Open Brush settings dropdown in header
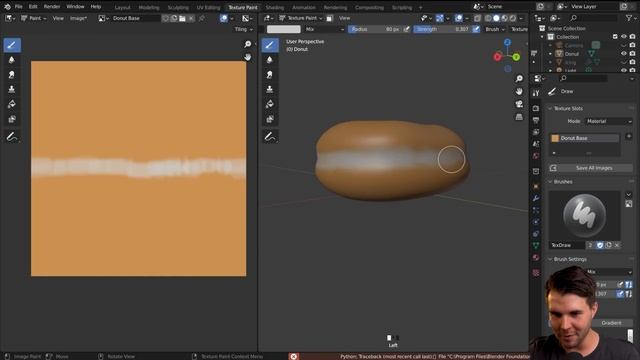Screen dimensions: 640x360 pos(495,29)
